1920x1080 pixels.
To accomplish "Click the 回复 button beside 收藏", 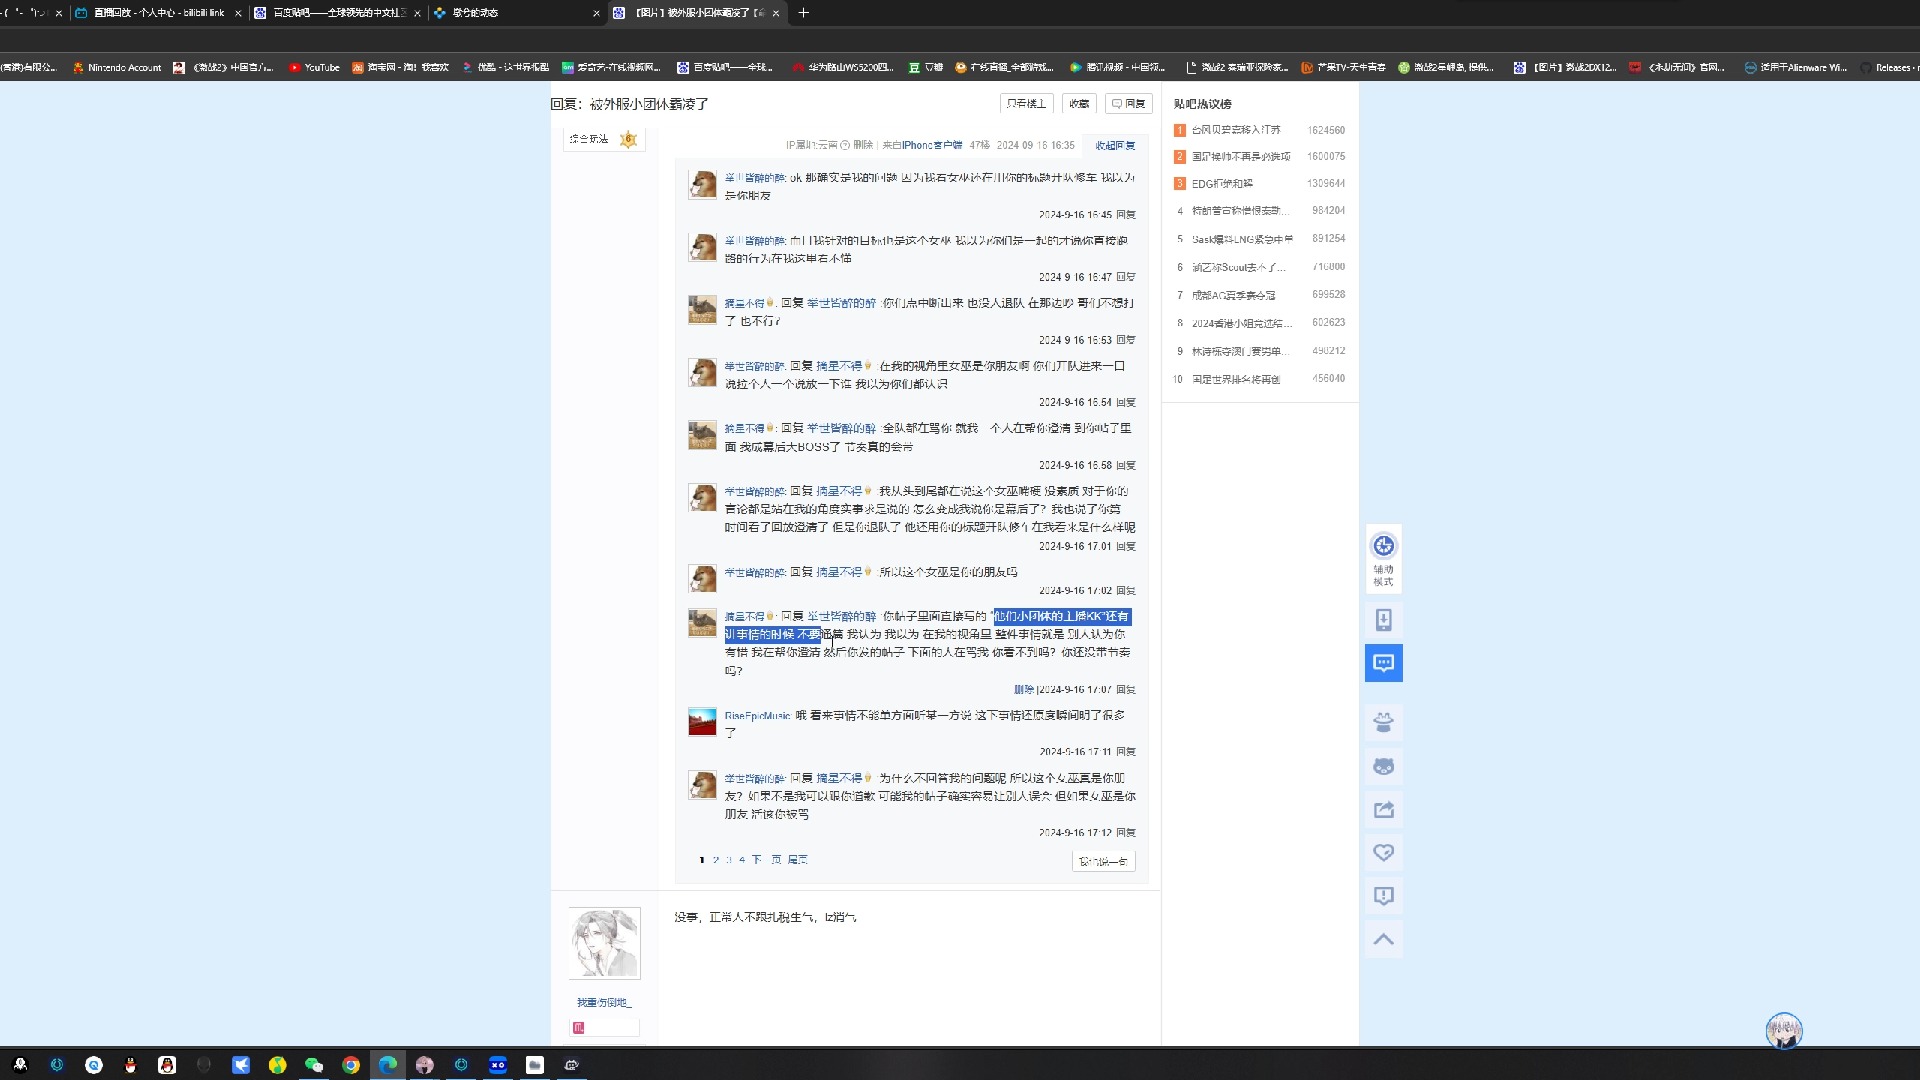I will pos(1129,104).
